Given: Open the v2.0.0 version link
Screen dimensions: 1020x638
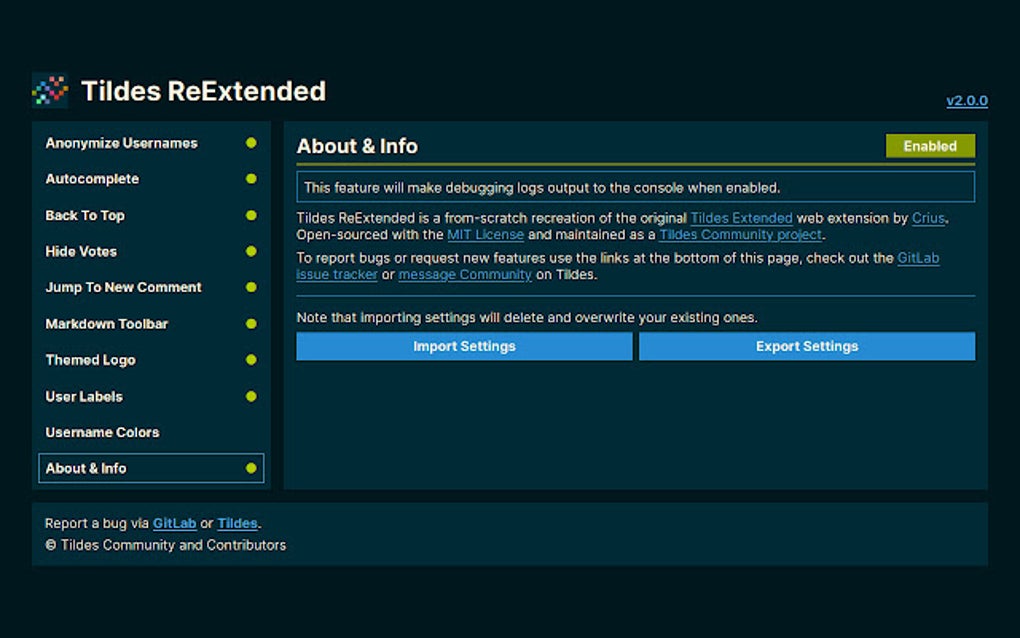Looking at the screenshot, I should [x=966, y=100].
